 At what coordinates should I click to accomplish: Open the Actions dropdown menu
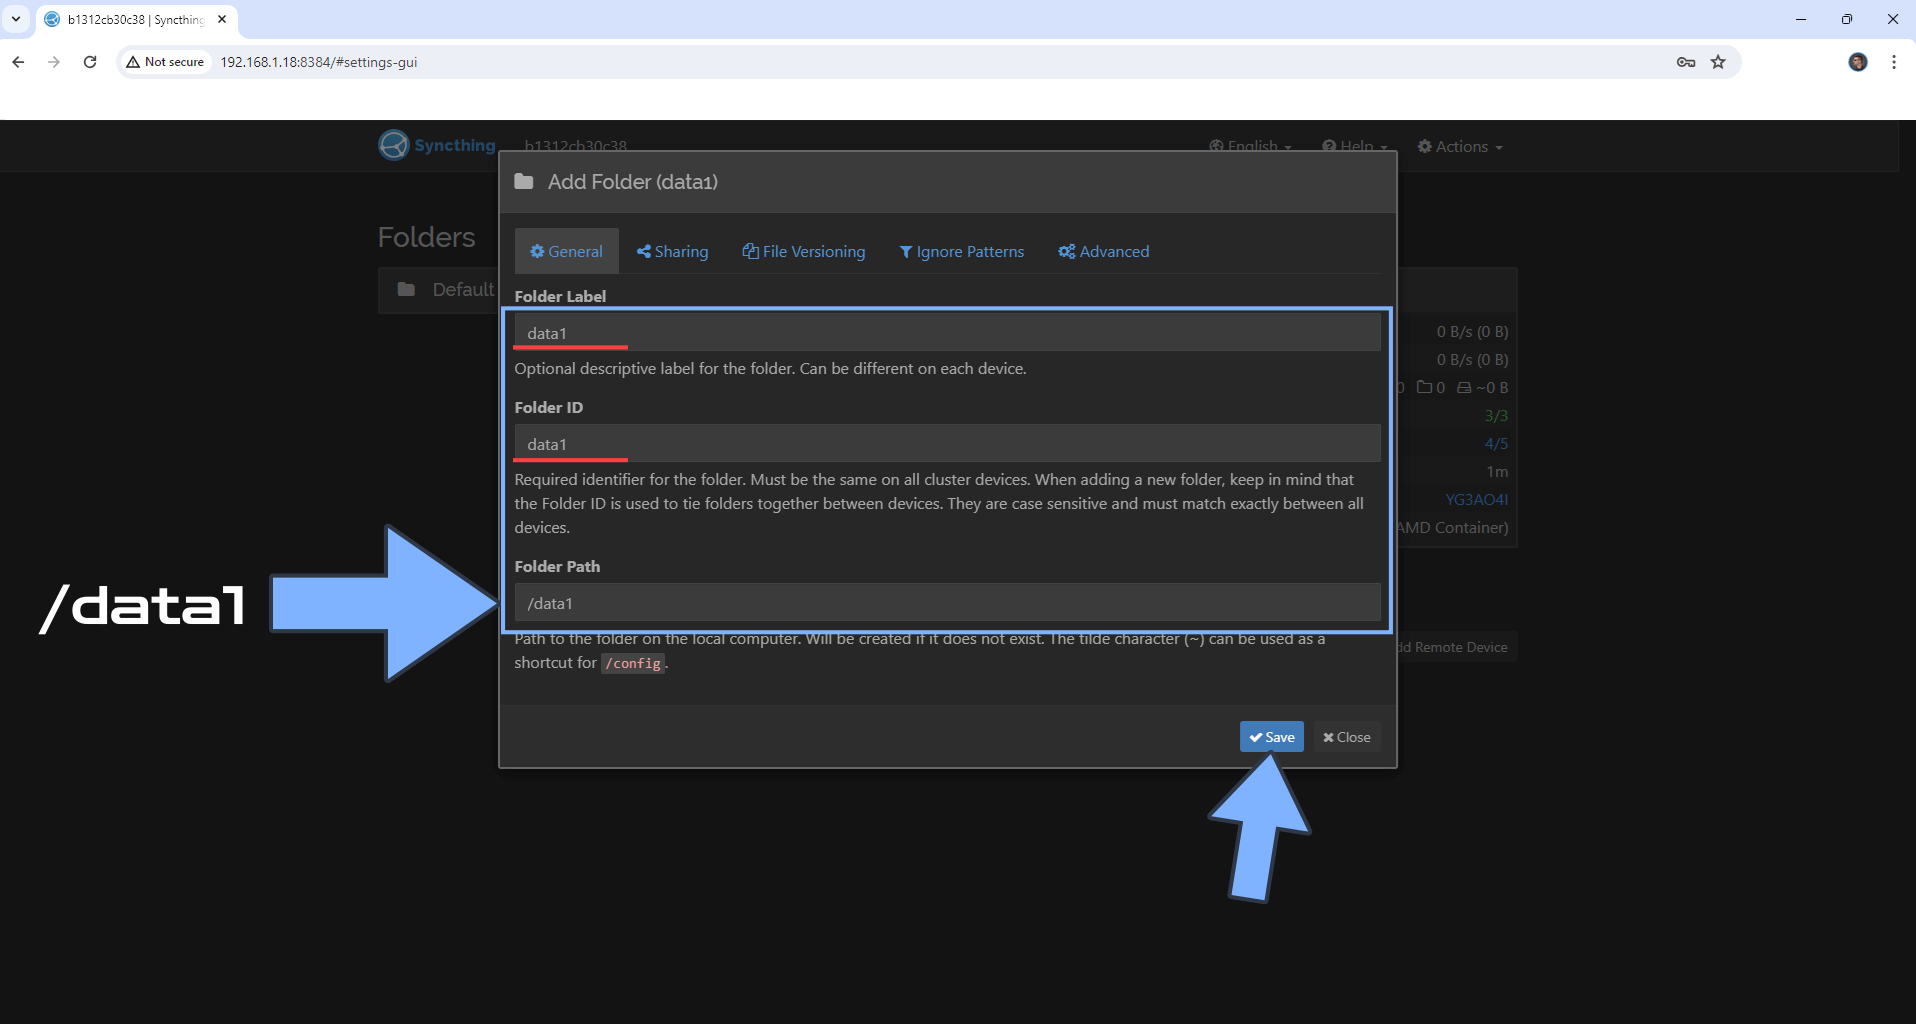(x=1460, y=146)
